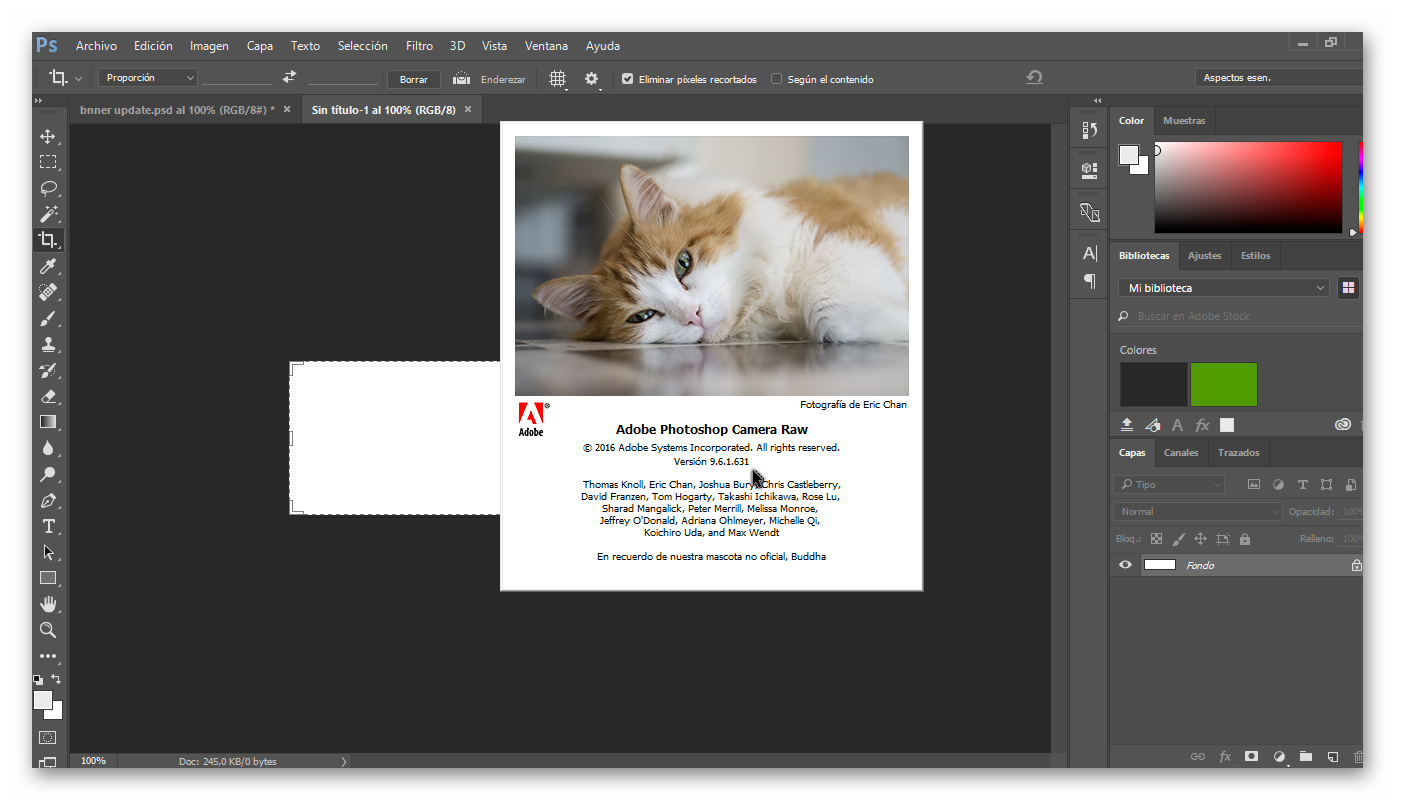Open the Proporción ratio dropdown
The image size is (1426, 805).
tap(148, 78)
